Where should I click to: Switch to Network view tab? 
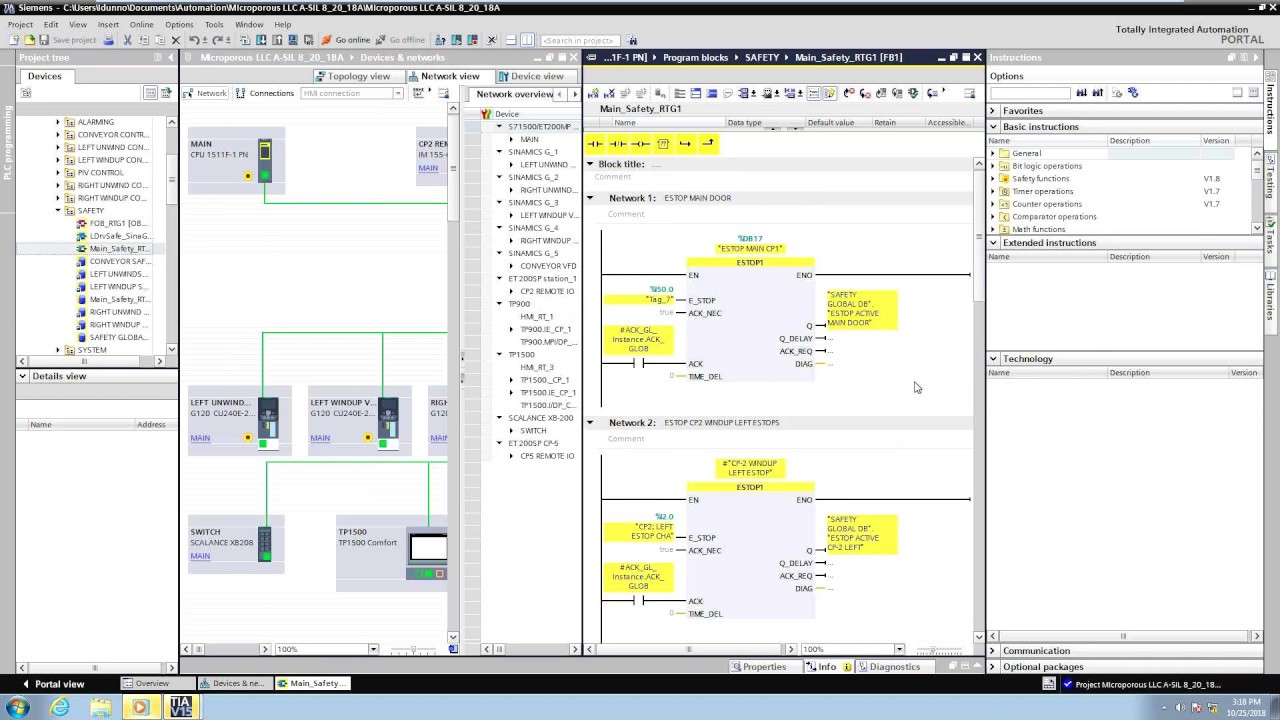point(444,76)
